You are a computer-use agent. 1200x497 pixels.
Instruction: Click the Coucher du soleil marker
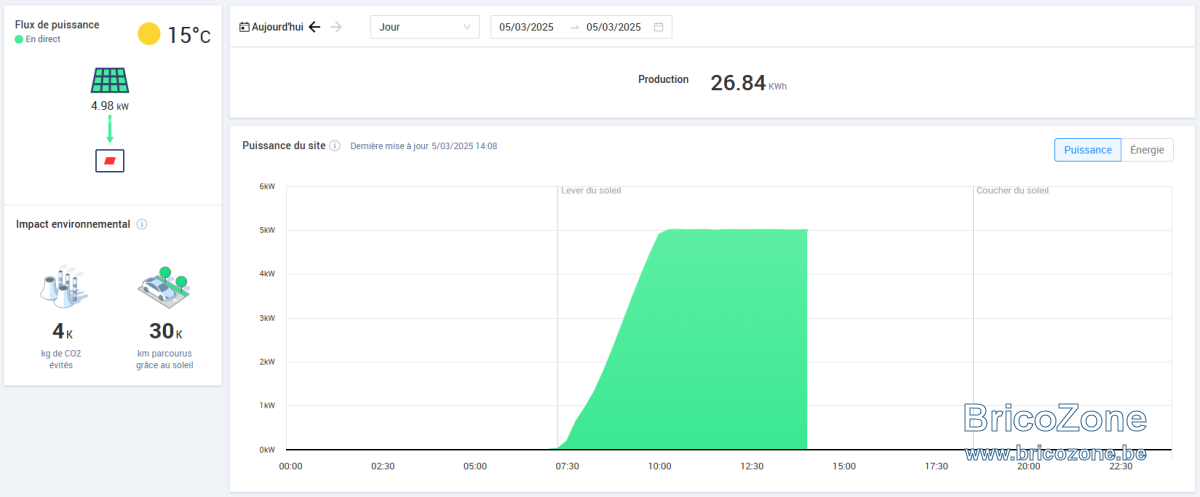pyautogui.click(x=1012, y=190)
